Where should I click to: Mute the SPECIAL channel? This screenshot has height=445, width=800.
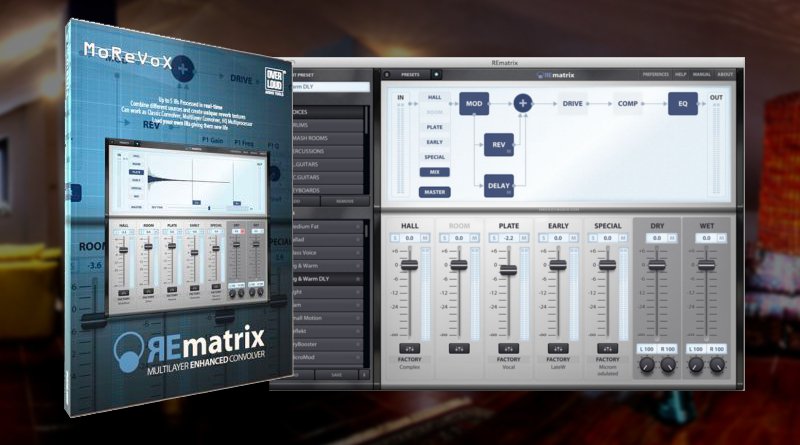point(622,238)
